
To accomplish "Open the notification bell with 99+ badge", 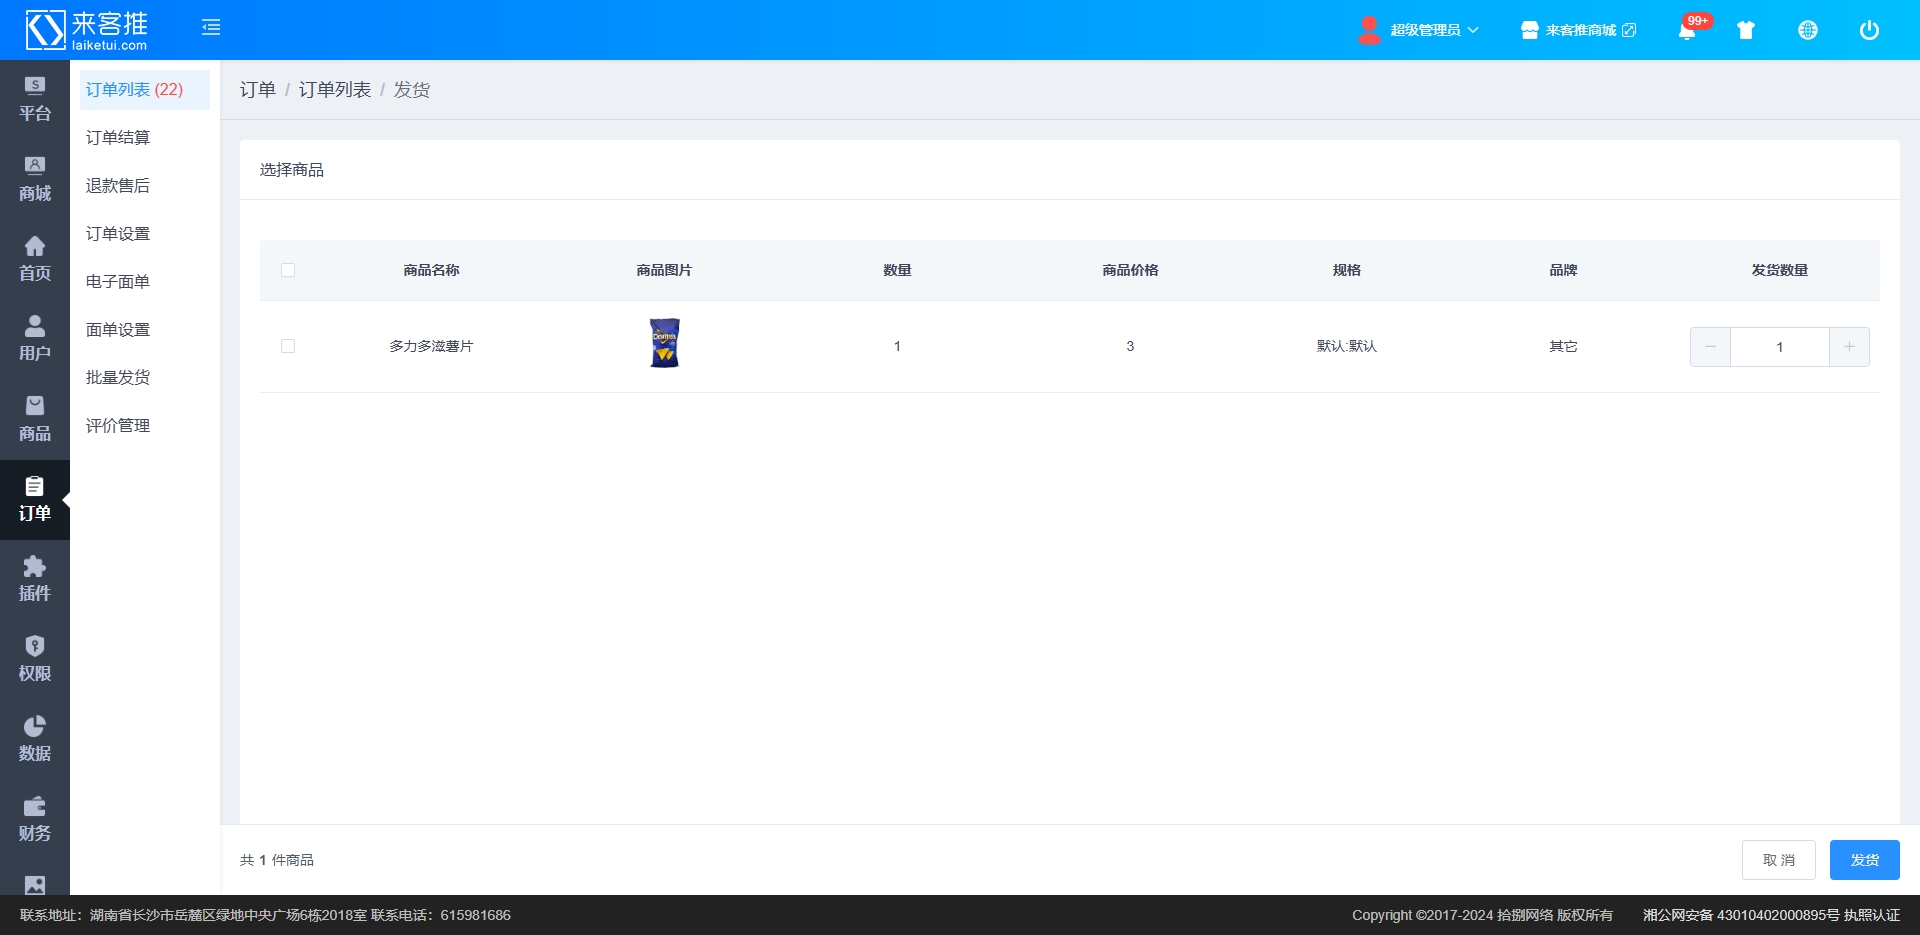I will [x=1687, y=30].
